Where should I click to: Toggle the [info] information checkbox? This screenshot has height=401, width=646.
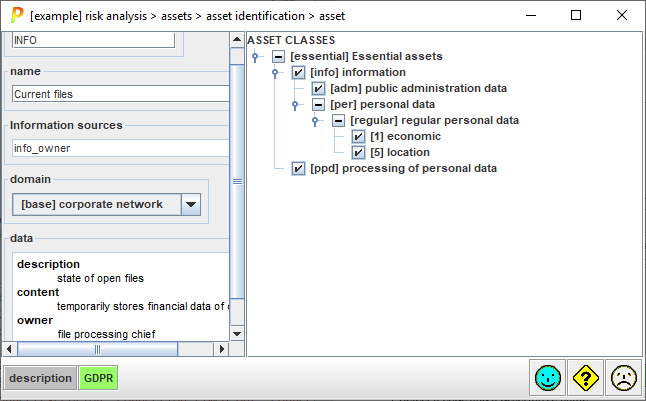298,73
